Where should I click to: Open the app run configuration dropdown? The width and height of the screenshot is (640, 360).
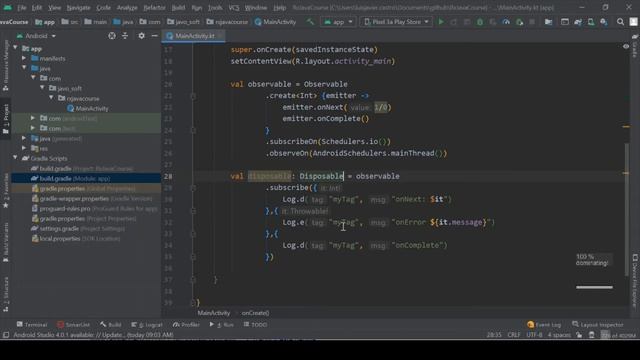click(338, 22)
